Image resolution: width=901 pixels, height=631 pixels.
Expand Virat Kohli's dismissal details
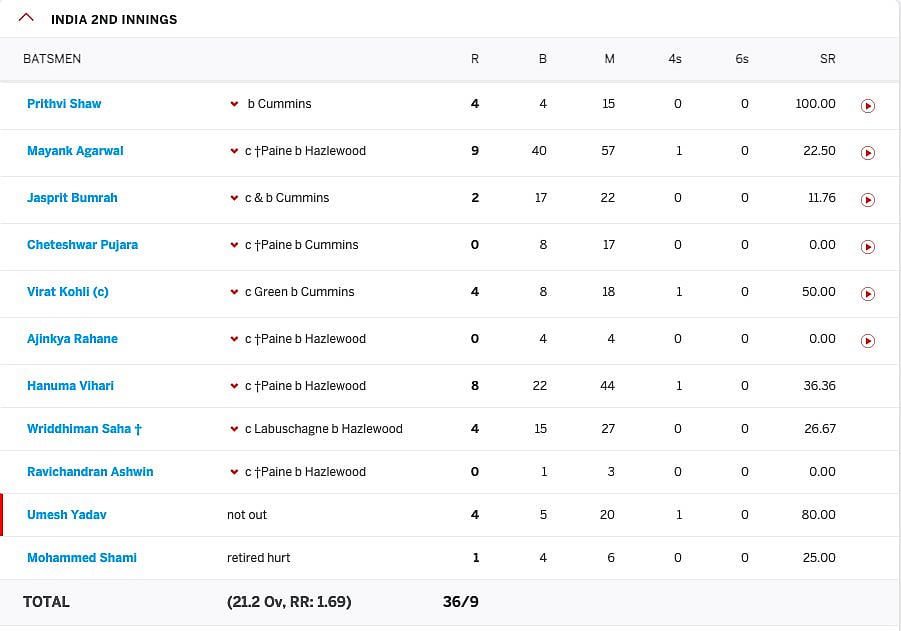235,292
